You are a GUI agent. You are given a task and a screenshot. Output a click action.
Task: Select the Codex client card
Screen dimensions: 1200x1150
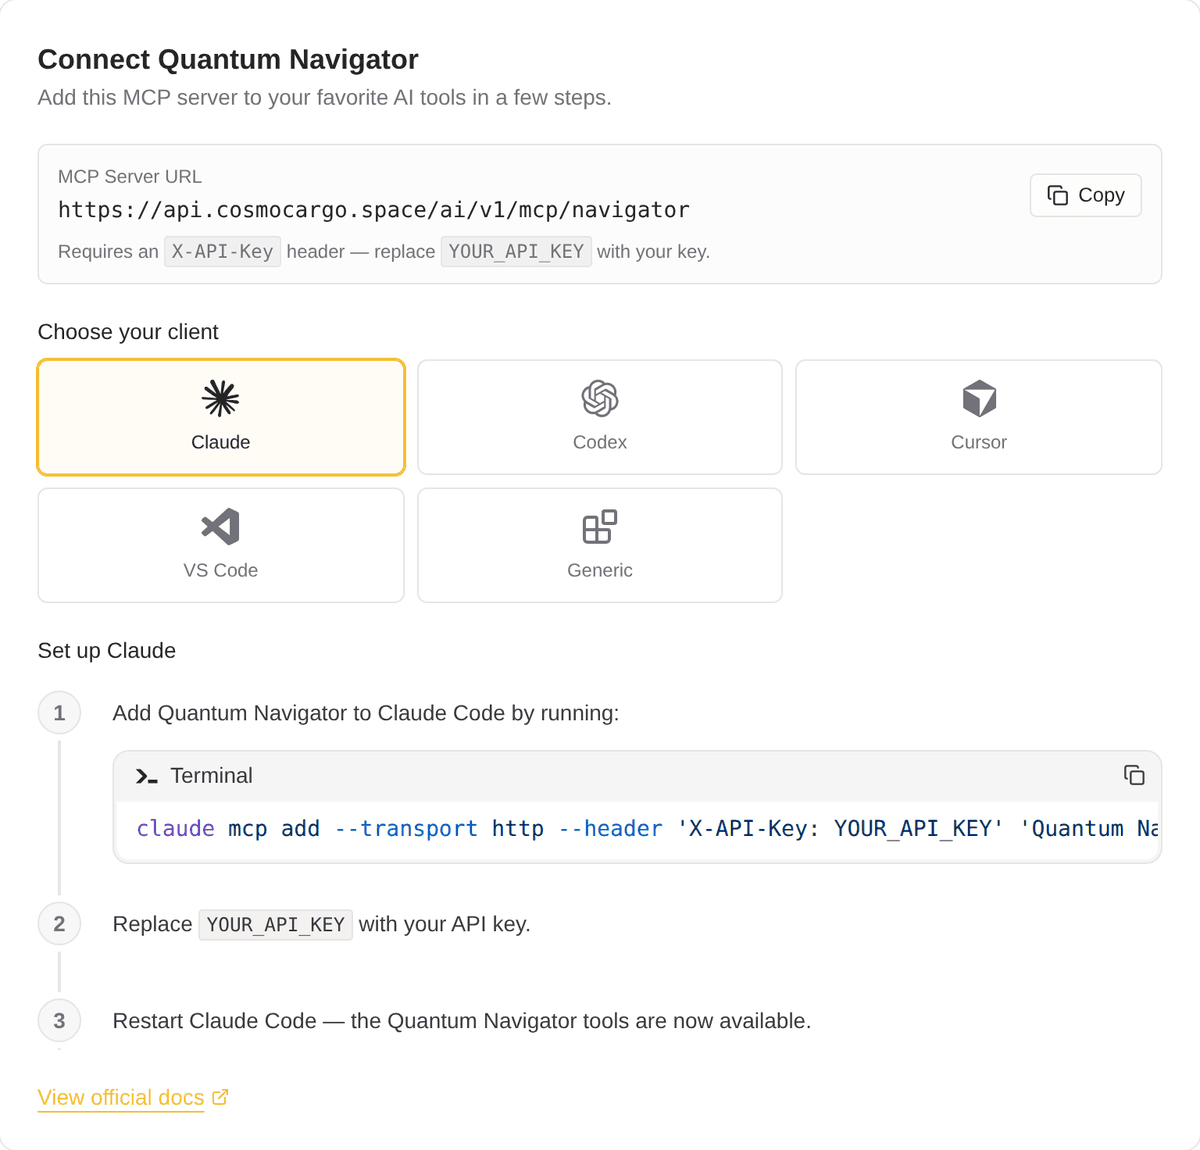600,417
